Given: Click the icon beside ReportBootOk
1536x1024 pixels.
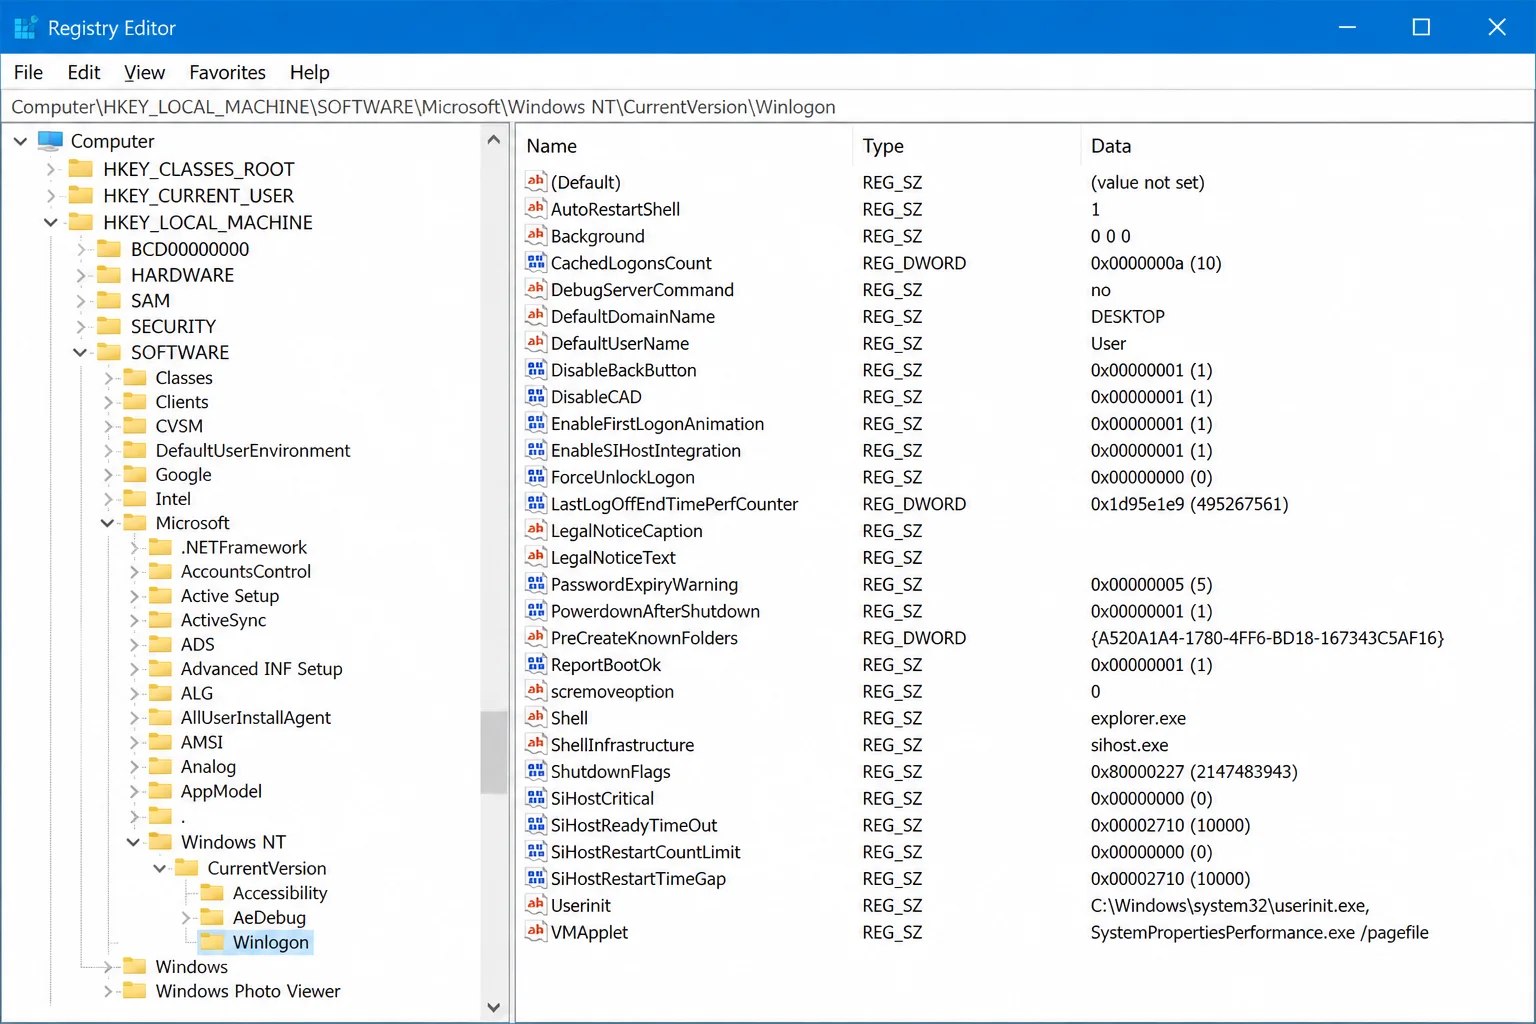Looking at the screenshot, I should (x=536, y=664).
